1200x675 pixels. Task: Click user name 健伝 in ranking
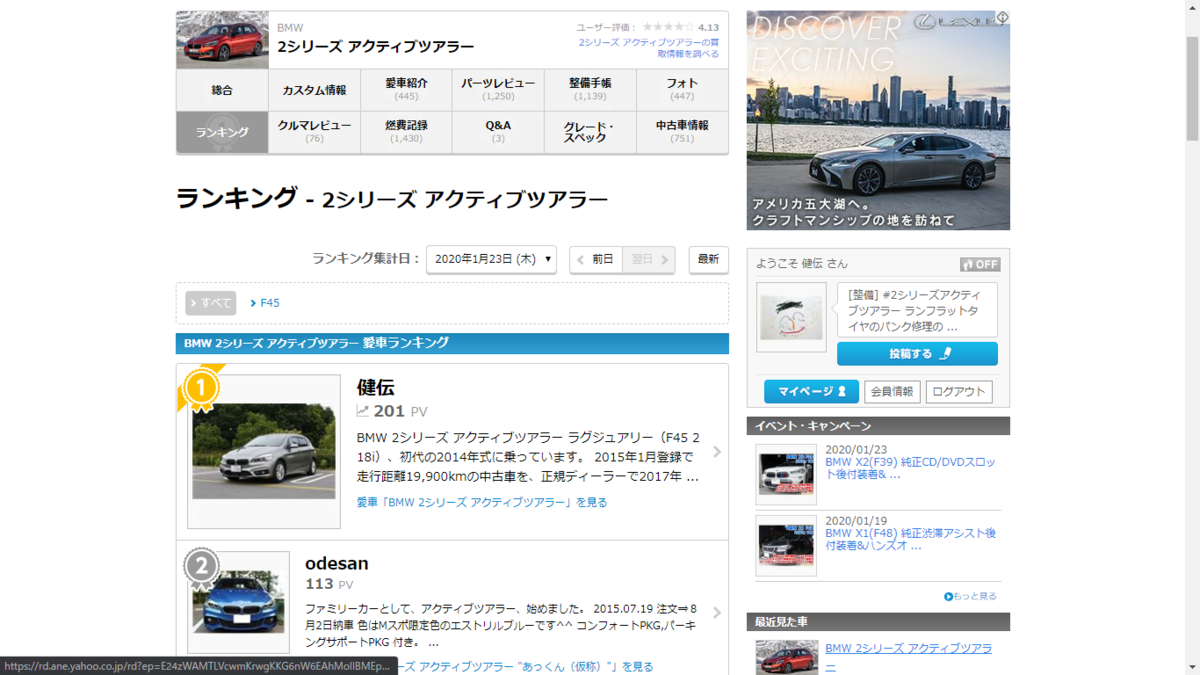tap(376, 387)
